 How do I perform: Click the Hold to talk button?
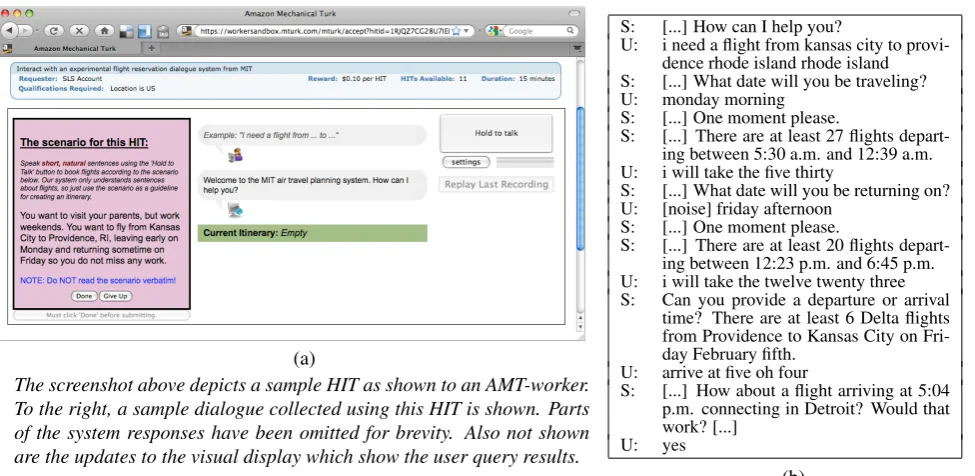click(496, 133)
